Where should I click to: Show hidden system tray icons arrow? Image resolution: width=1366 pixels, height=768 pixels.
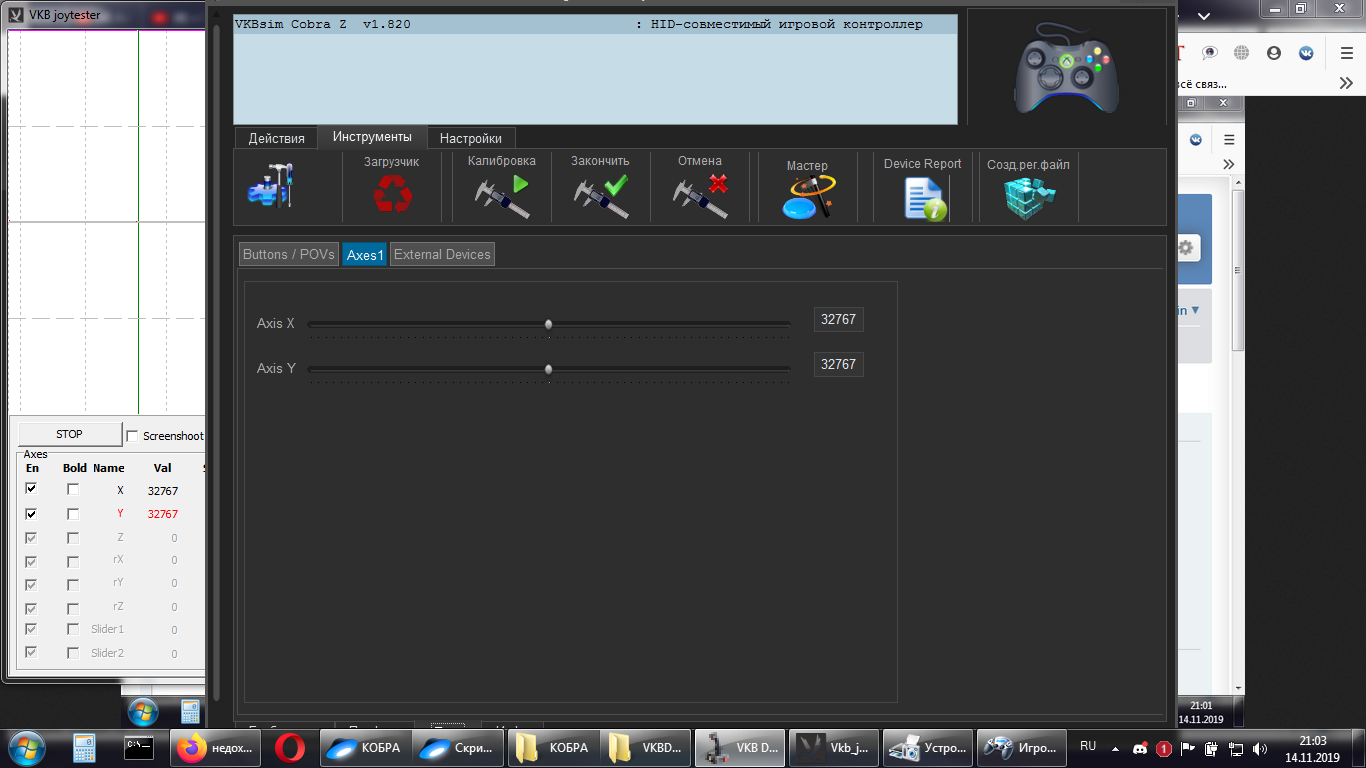[x=1115, y=748]
